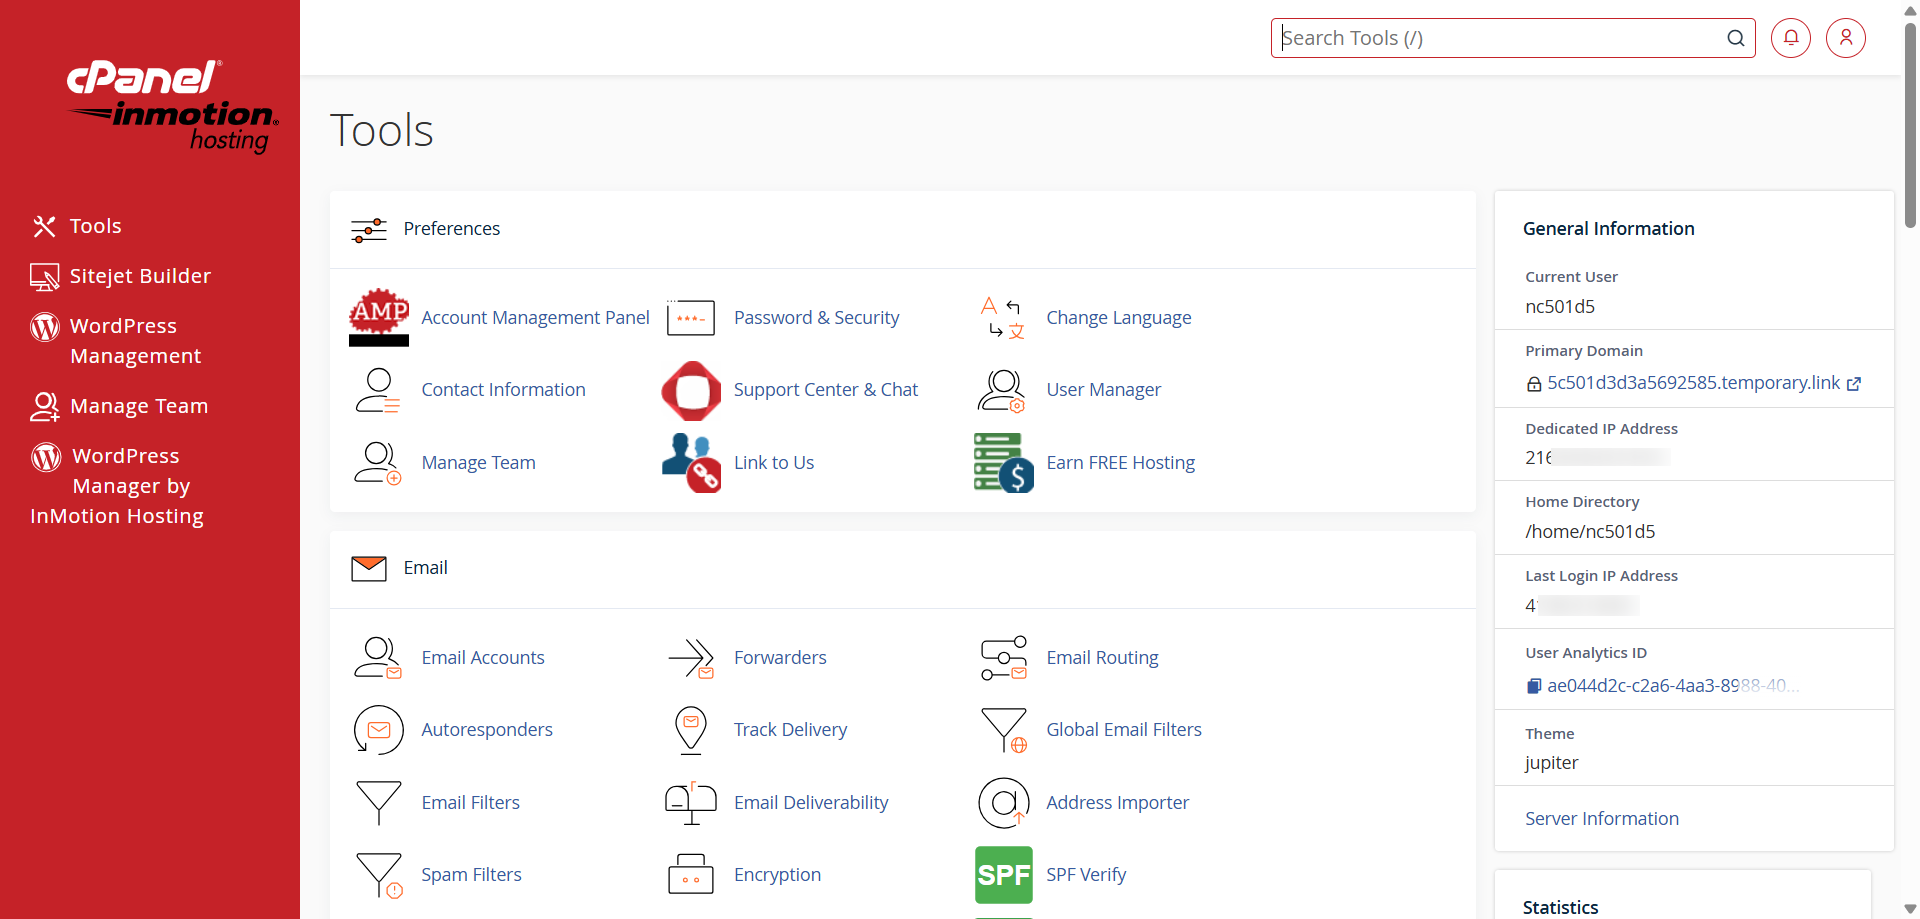The width and height of the screenshot is (1920, 919).
Task: Open the Autoresponders link
Action: [486, 730]
